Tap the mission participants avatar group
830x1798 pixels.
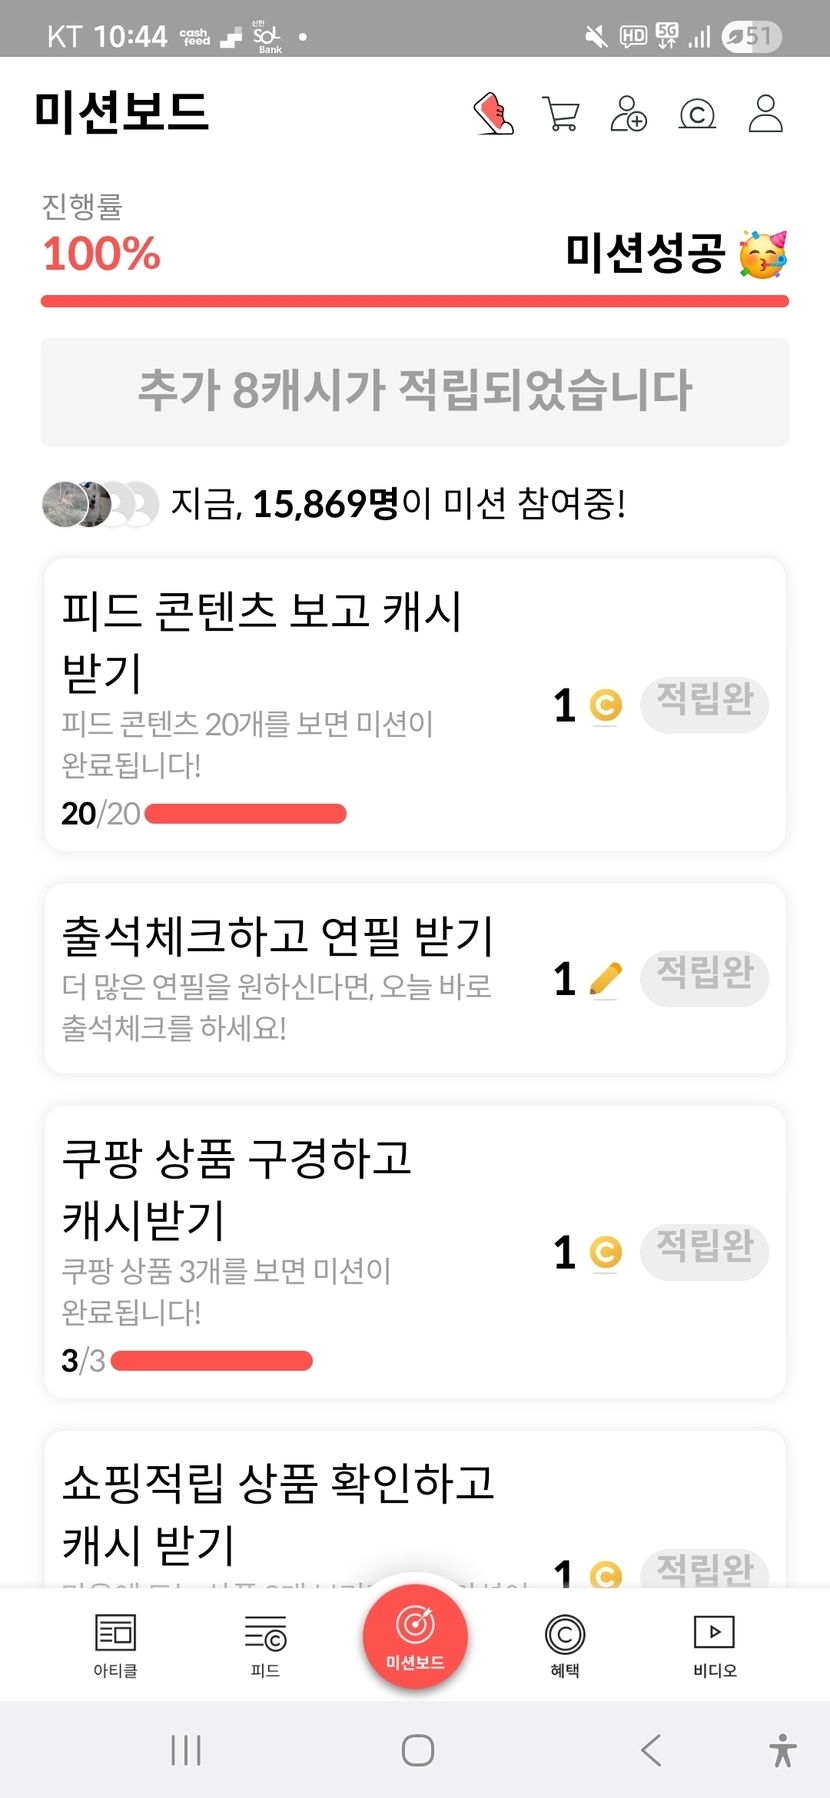100,504
